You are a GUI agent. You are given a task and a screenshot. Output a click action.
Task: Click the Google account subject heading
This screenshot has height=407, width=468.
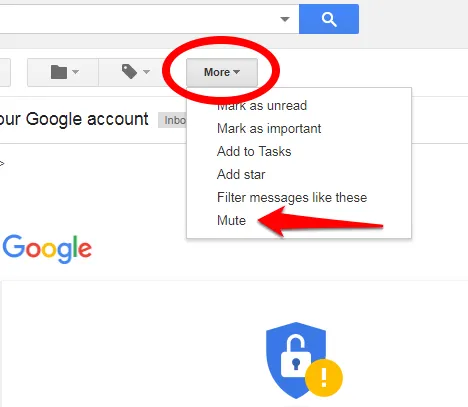tap(74, 119)
